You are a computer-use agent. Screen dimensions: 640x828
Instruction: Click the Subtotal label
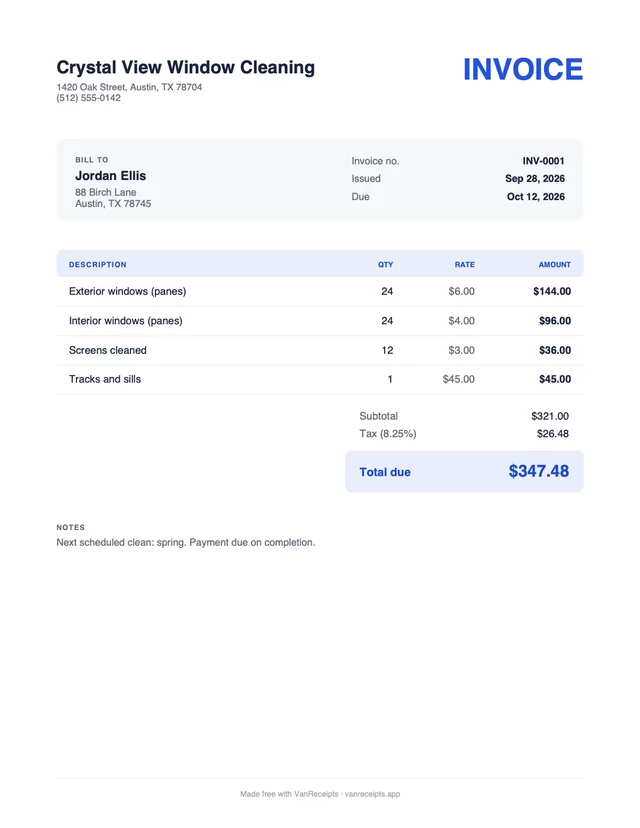[x=379, y=416]
